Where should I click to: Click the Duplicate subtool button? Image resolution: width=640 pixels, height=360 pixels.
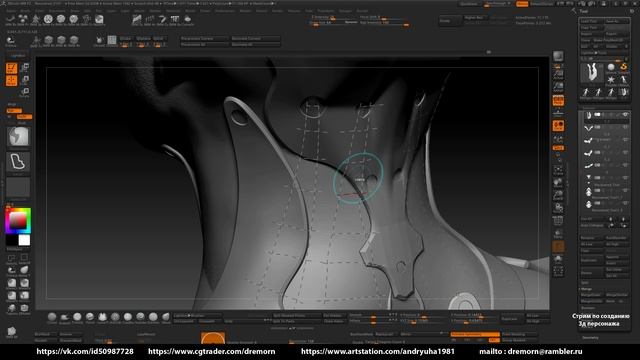(x=592, y=260)
